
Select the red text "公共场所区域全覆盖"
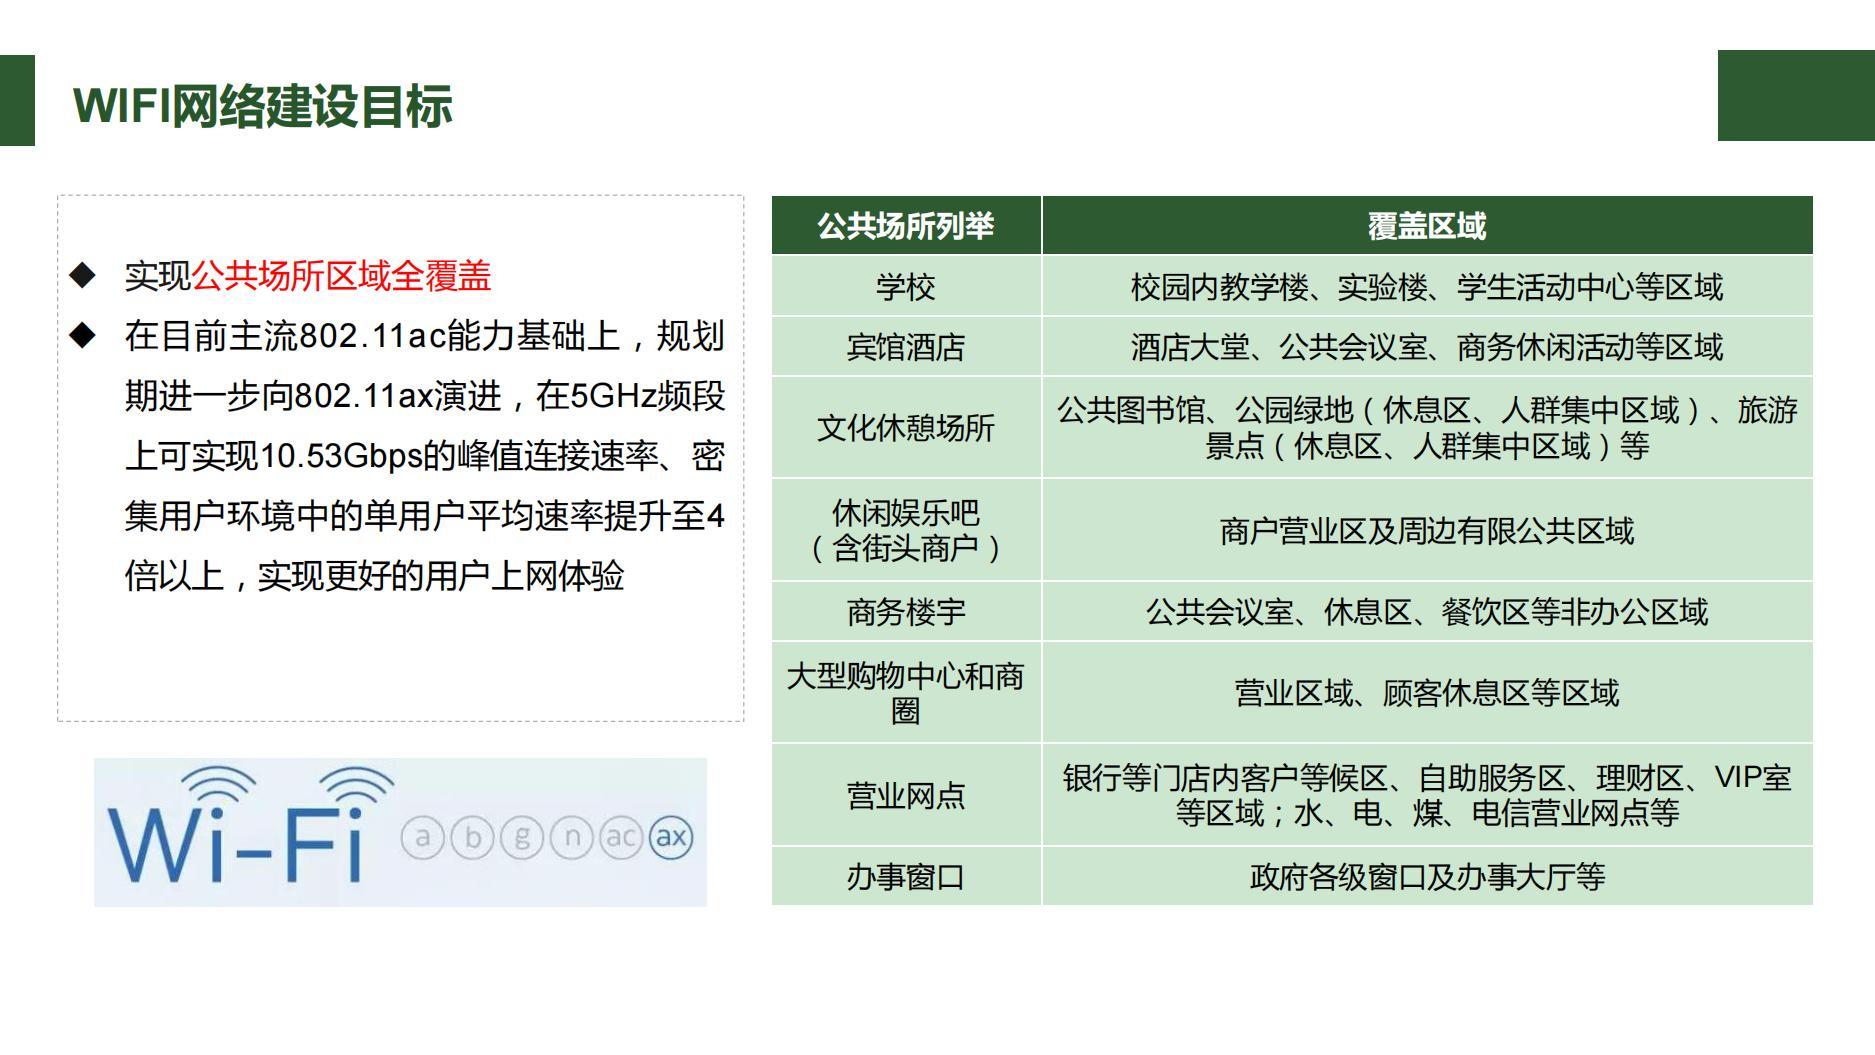(341, 277)
